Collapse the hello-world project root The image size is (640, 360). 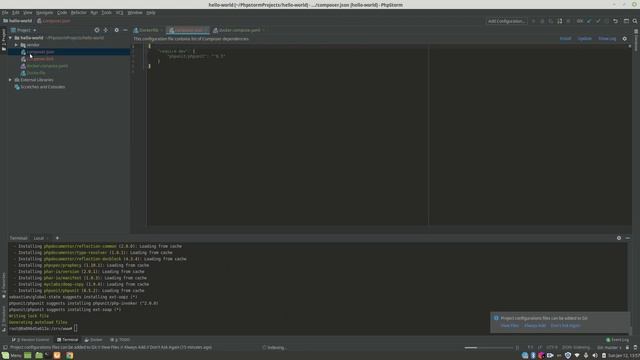pyautogui.click(x=11, y=38)
